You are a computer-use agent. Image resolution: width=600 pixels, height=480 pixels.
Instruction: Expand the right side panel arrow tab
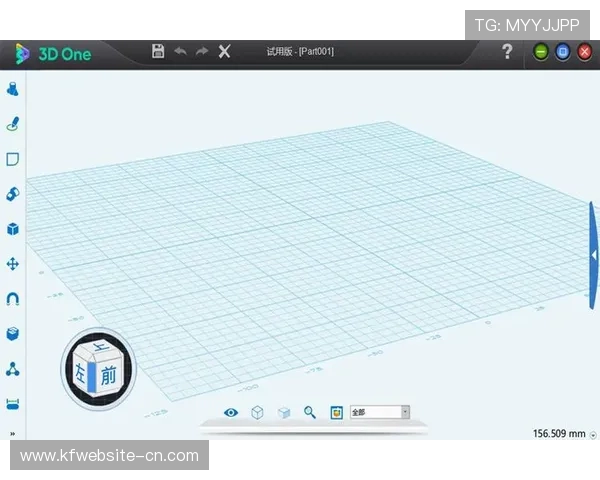pos(594,255)
